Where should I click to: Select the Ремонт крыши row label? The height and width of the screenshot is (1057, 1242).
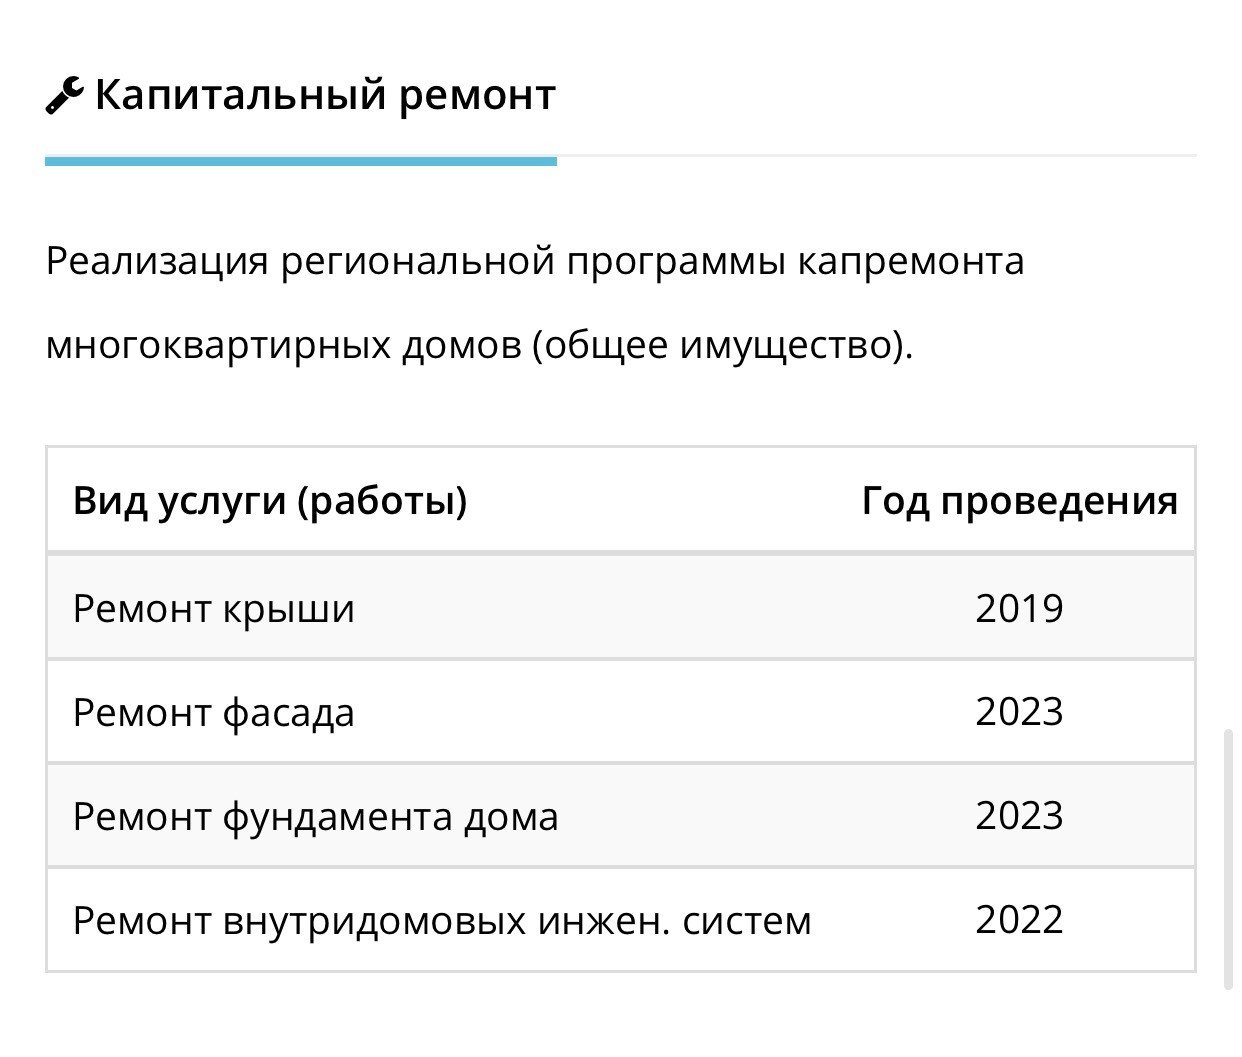click(x=214, y=608)
